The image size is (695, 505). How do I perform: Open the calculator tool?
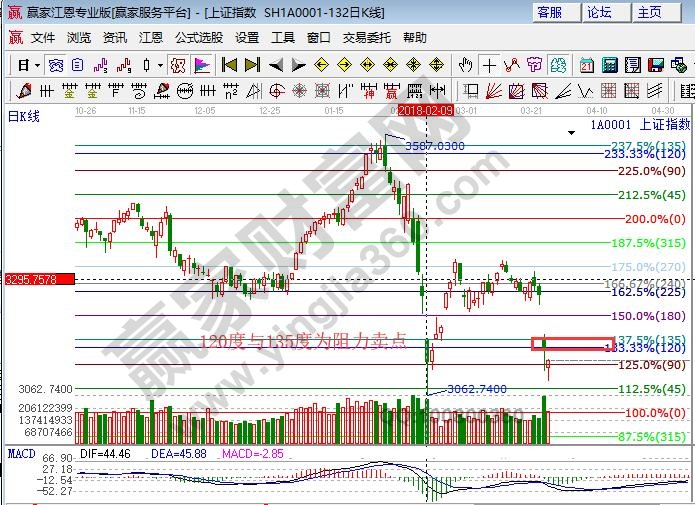point(610,65)
